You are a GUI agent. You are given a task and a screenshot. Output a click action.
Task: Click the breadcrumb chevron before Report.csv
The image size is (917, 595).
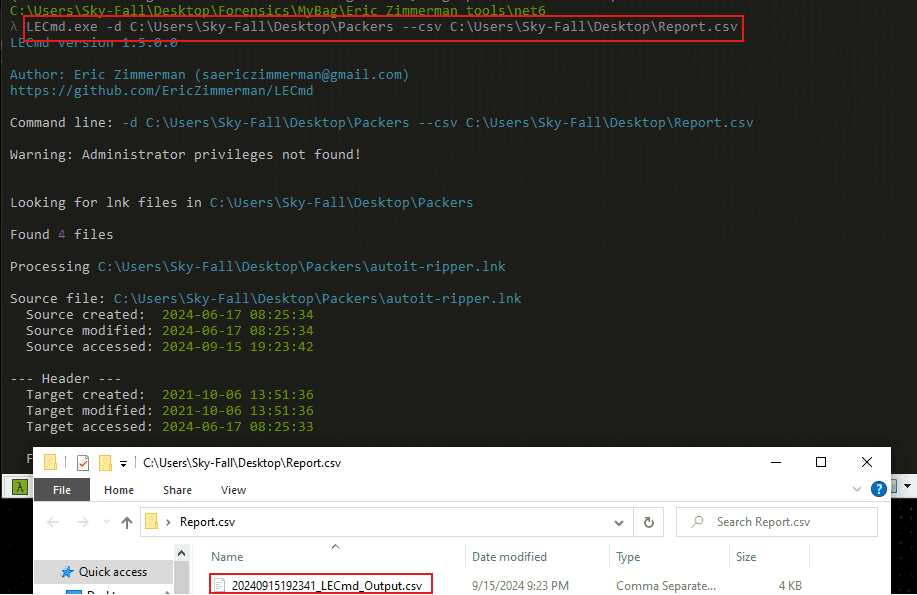tap(168, 522)
